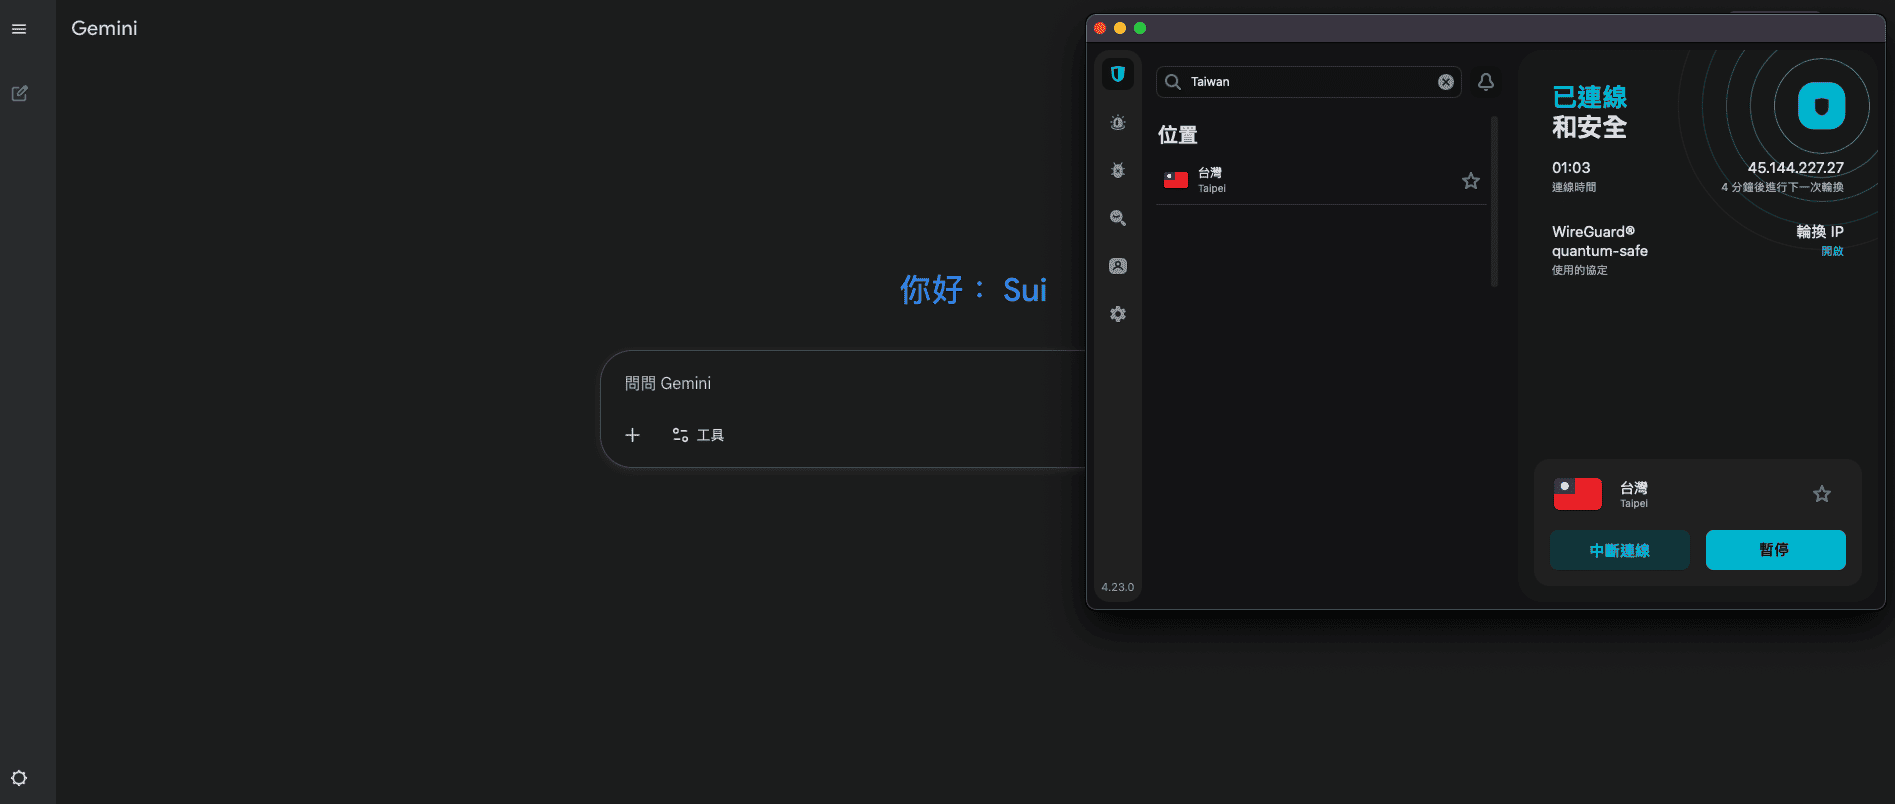Viewport: 1895px width, 804px height.
Task: Clear the Taiwan search text
Action: pyautogui.click(x=1446, y=82)
